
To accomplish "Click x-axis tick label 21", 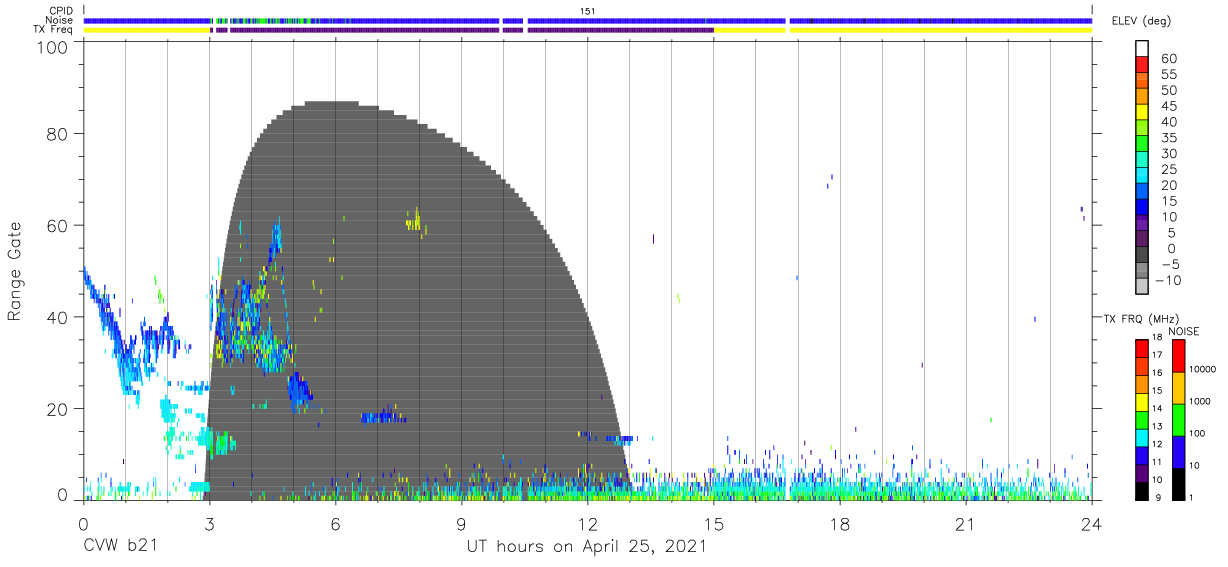I will (966, 524).
